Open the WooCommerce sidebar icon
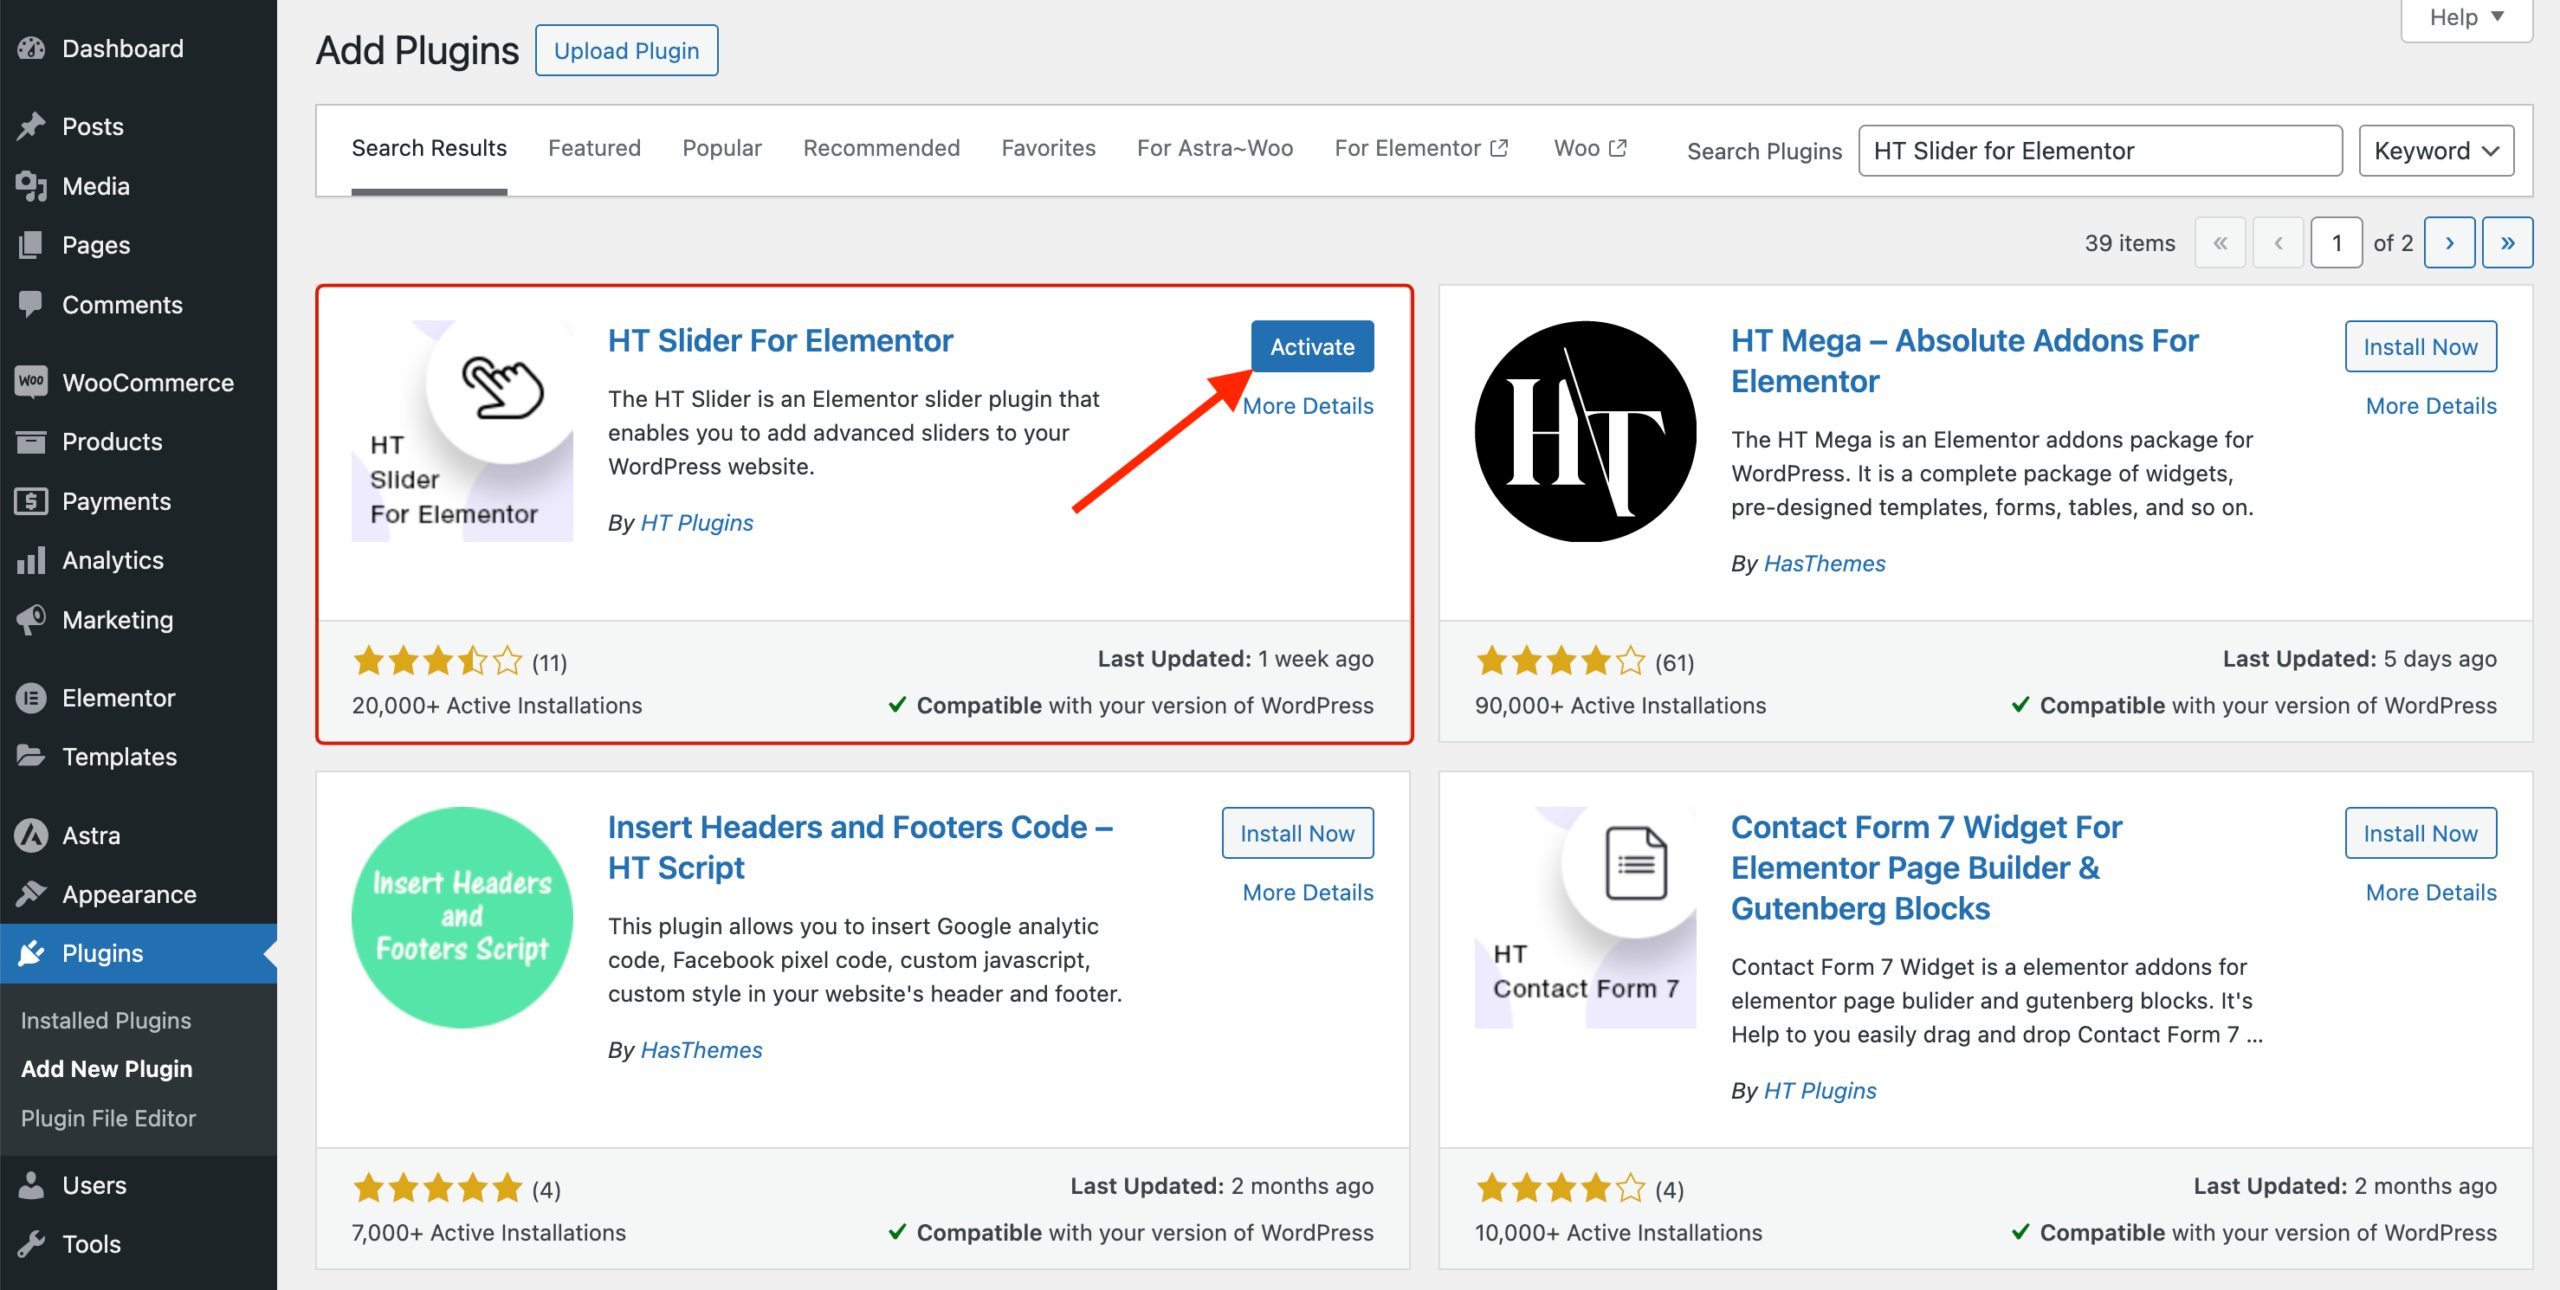 coord(31,382)
